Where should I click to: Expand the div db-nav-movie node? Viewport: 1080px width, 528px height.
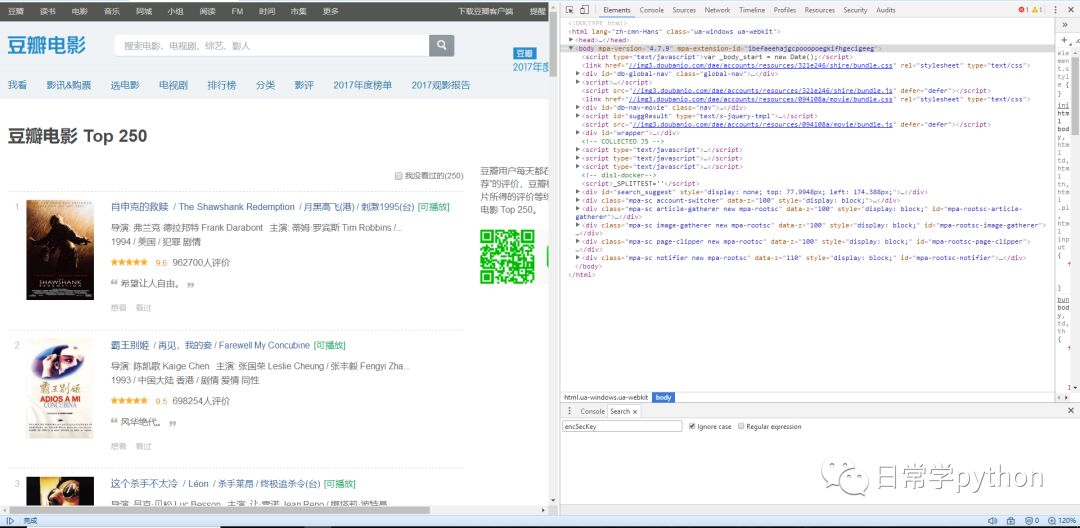(x=579, y=107)
